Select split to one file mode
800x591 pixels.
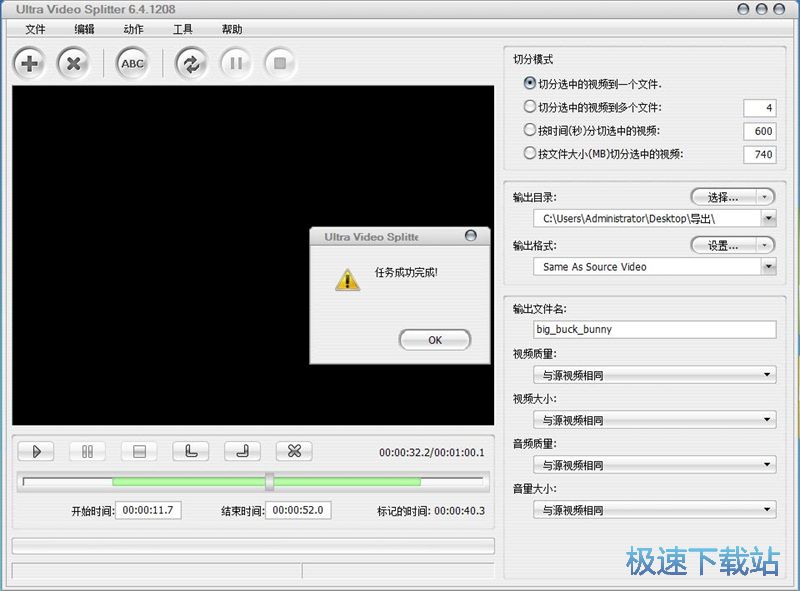point(530,83)
